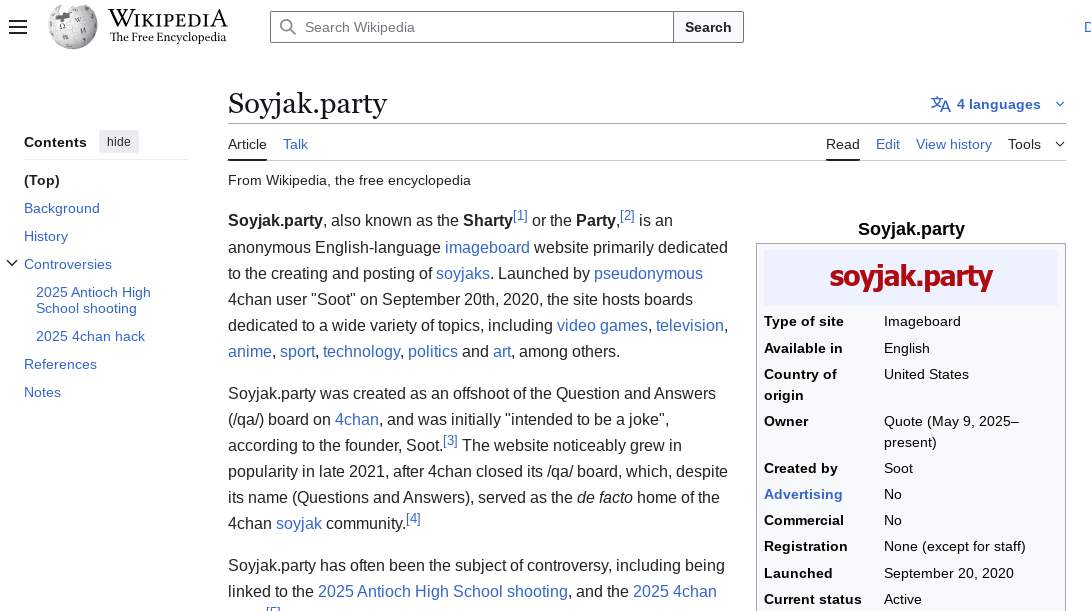Jump to (Top) in contents
Viewport: 1091px width, 611px height.
point(42,180)
